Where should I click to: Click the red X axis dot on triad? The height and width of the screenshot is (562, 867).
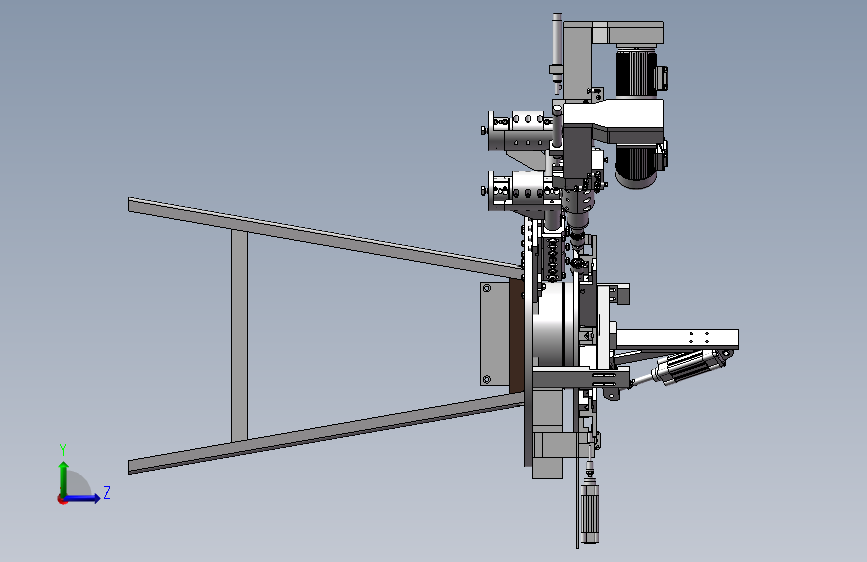pos(62,499)
